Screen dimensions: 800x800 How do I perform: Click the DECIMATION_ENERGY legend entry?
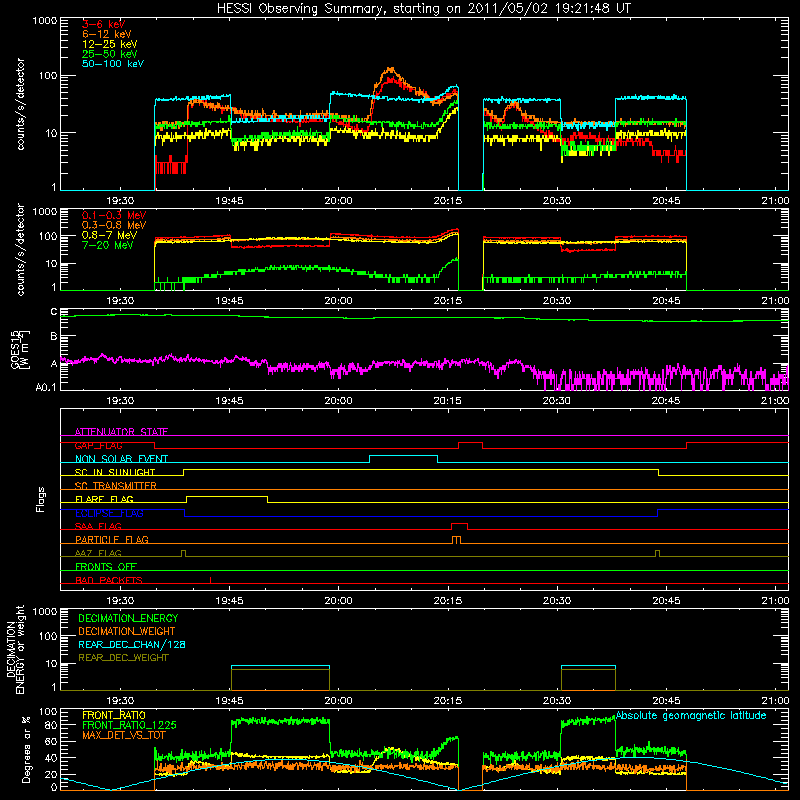pyautogui.click(x=128, y=618)
